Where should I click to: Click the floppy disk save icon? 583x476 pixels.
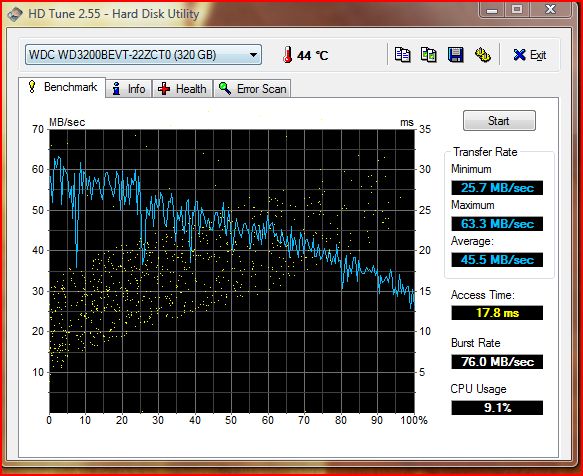pos(455,55)
